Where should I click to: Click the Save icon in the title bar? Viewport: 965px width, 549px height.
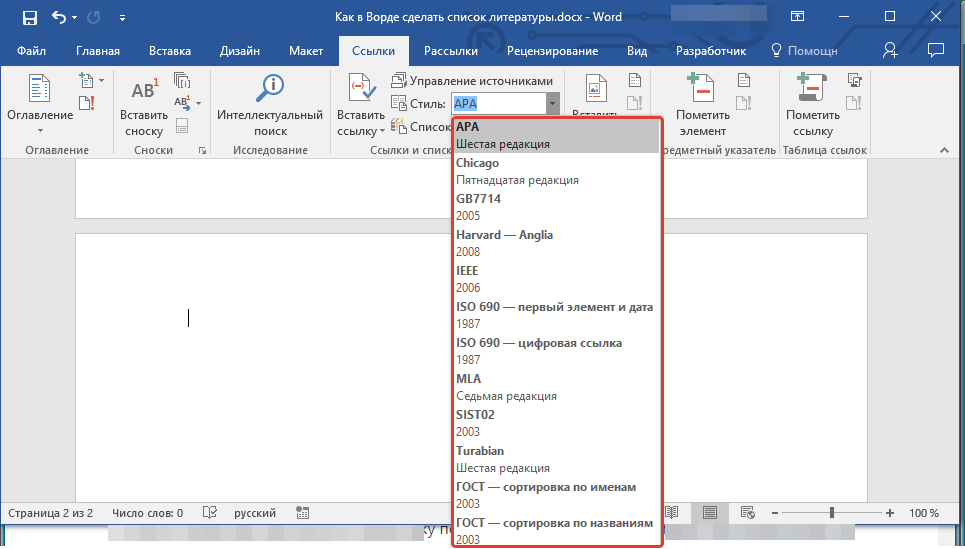coord(29,17)
